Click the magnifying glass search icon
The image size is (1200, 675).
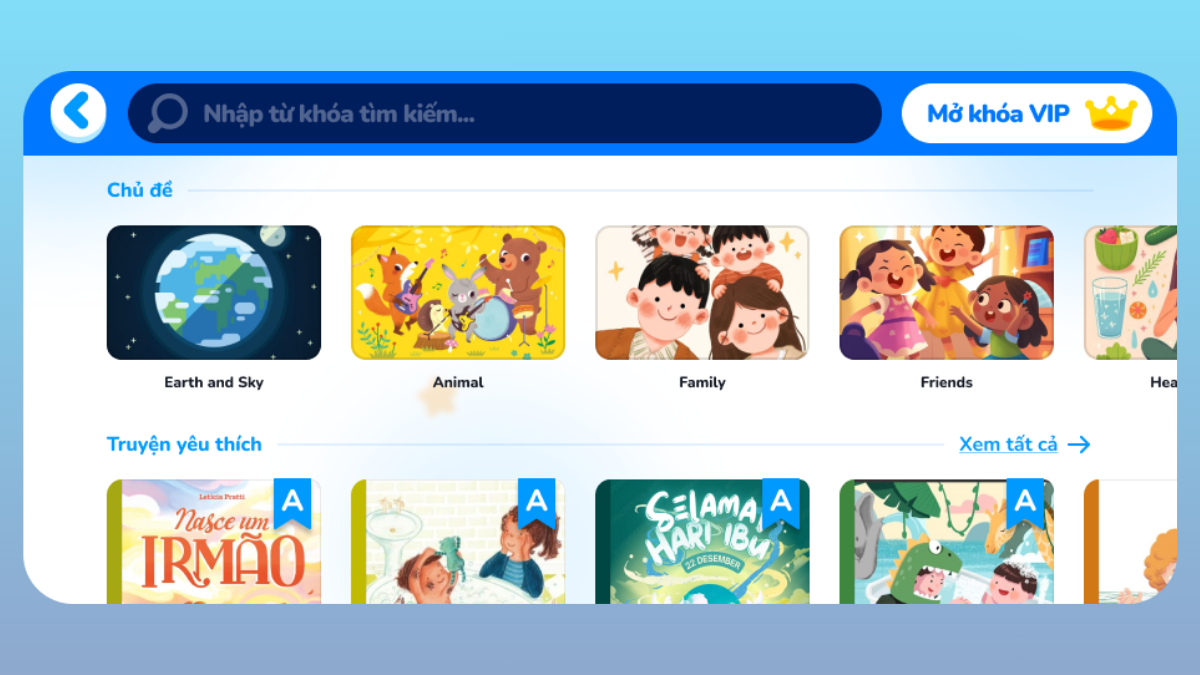coord(168,113)
